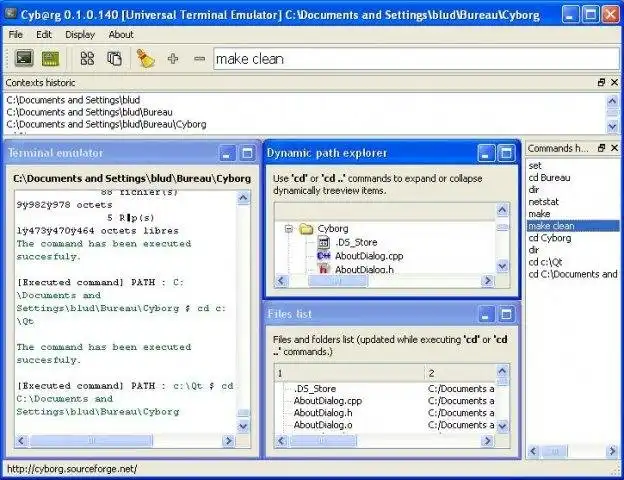
Task: Select 'cd C:\Documents and' history entry
Action: click(x=573, y=274)
